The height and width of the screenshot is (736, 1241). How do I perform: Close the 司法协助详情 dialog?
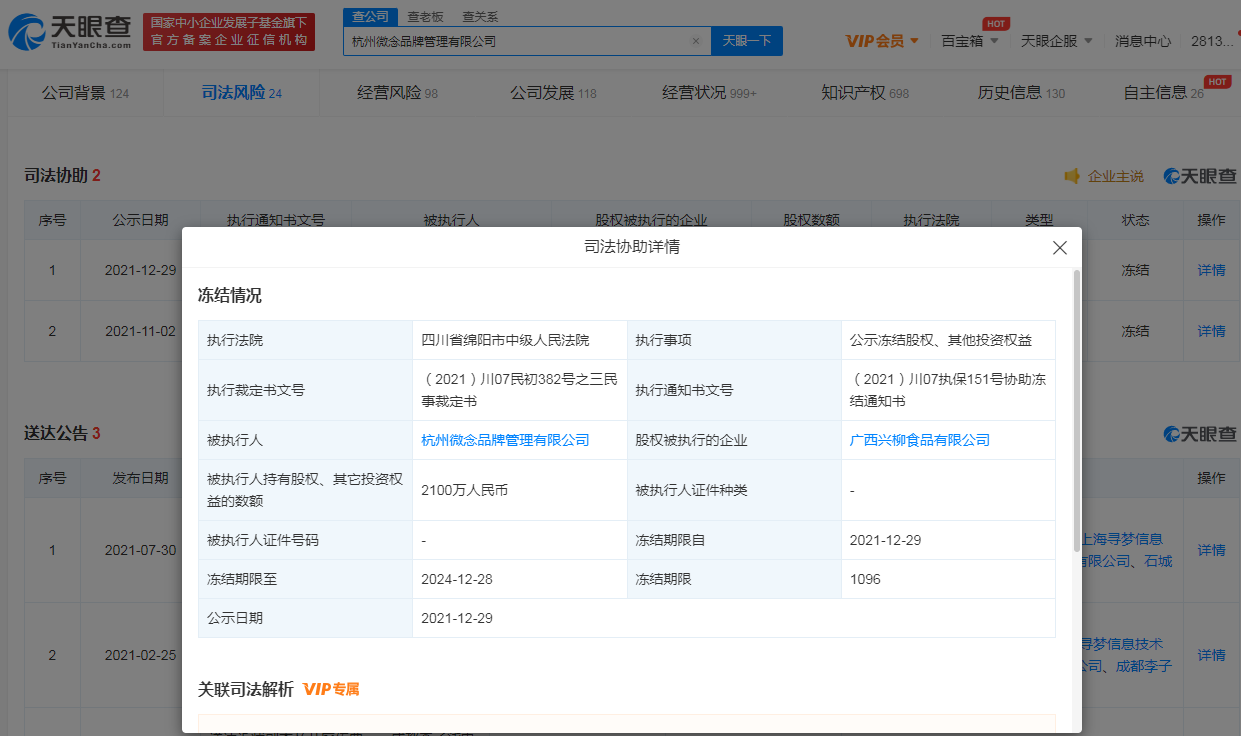[x=1060, y=248]
